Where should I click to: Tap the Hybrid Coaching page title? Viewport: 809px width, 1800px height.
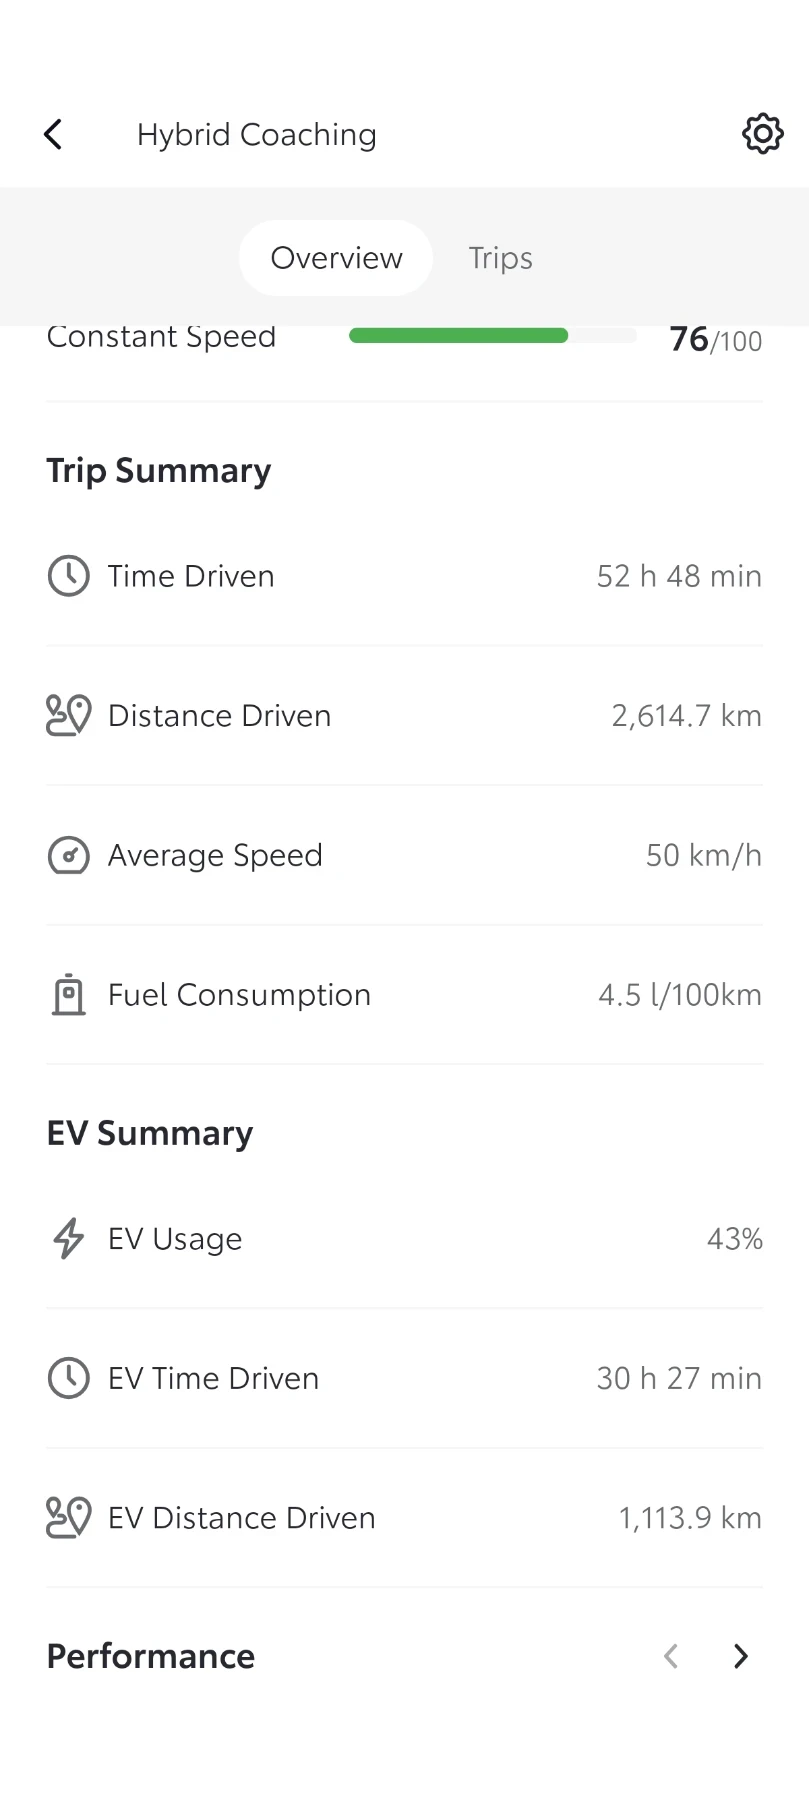[x=257, y=134]
